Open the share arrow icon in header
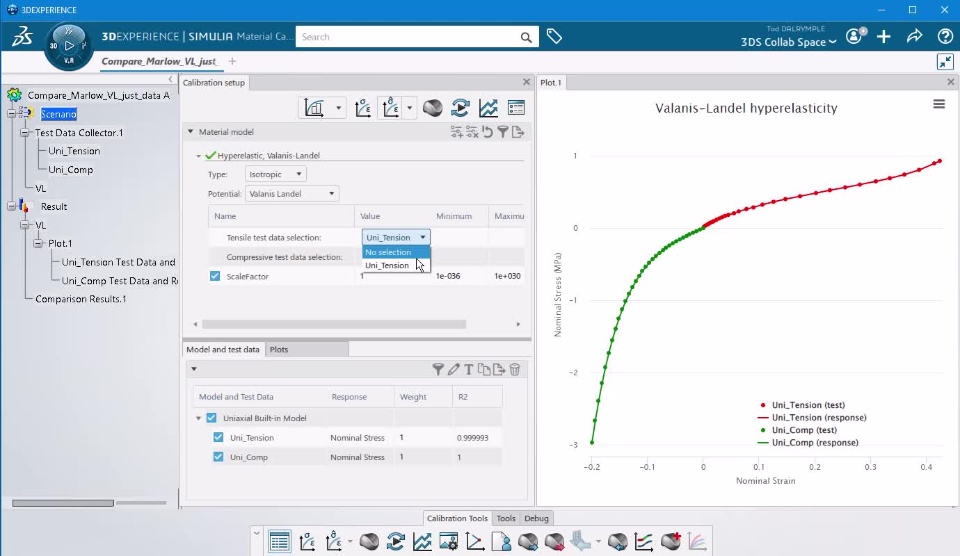The width and height of the screenshot is (960, 556). coord(914,36)
